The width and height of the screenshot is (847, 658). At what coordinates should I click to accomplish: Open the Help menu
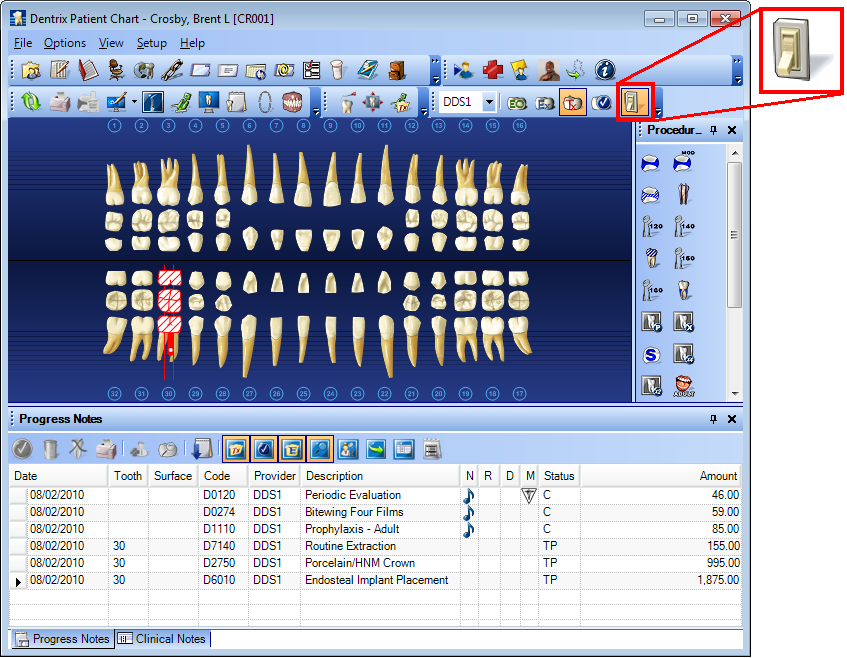(x=192, y=43)
